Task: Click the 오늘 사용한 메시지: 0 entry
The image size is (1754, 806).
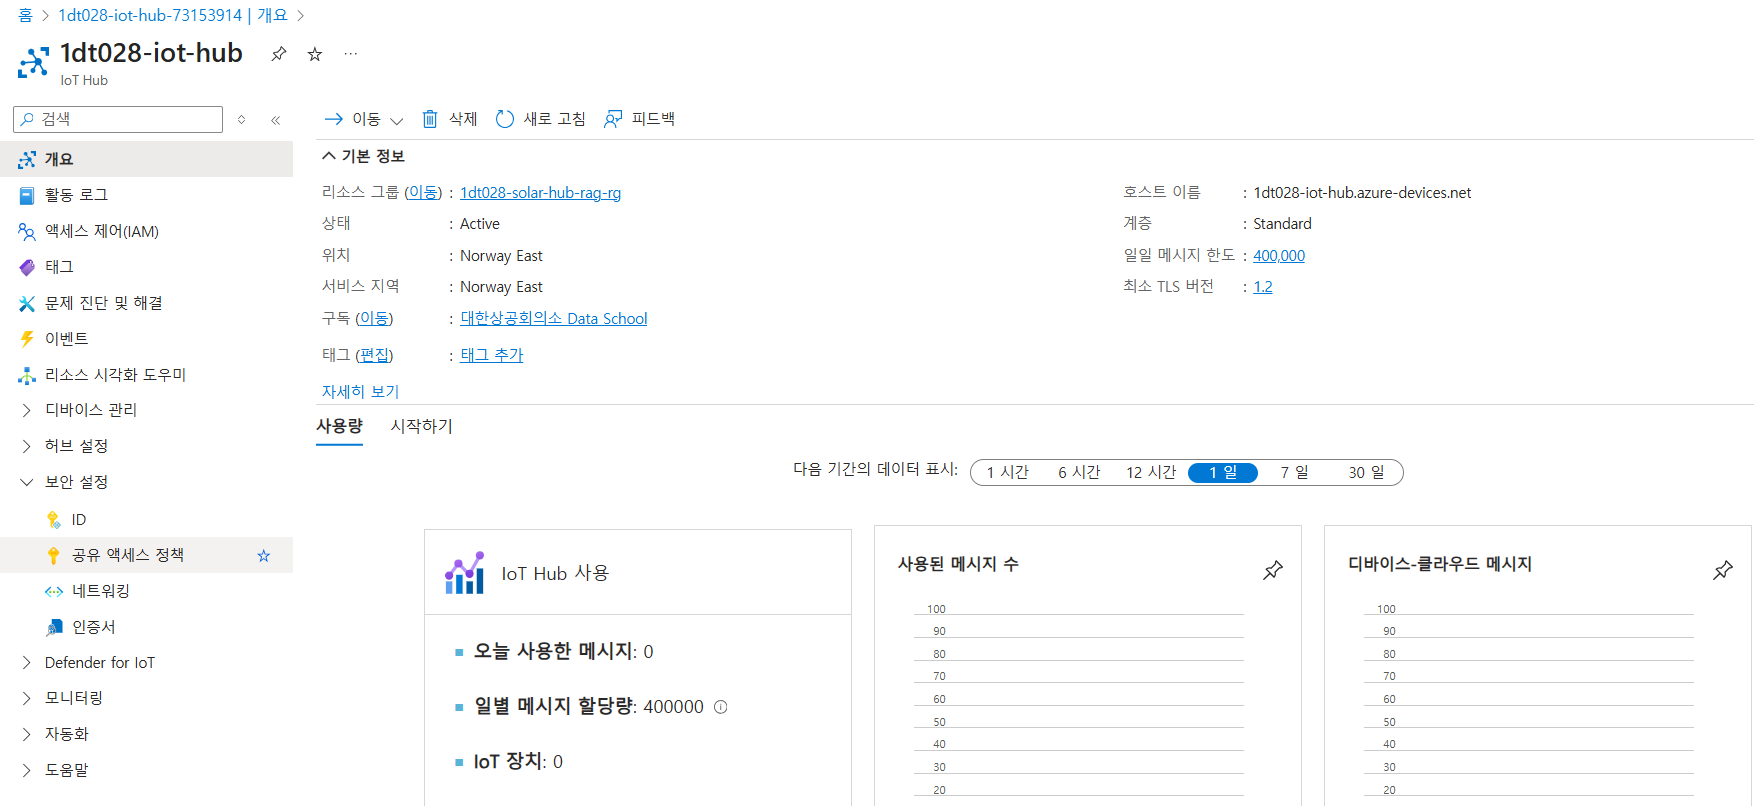Action: [x=563, y=651]
